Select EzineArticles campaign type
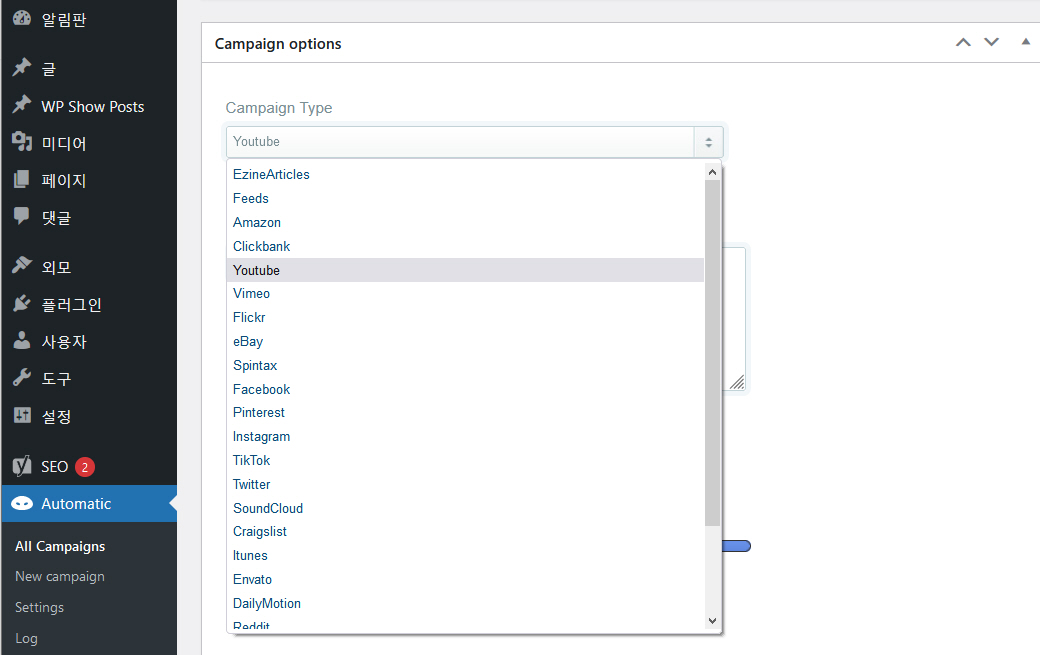Viewport: 1040px width, 655px height. [x=465, y=174]
